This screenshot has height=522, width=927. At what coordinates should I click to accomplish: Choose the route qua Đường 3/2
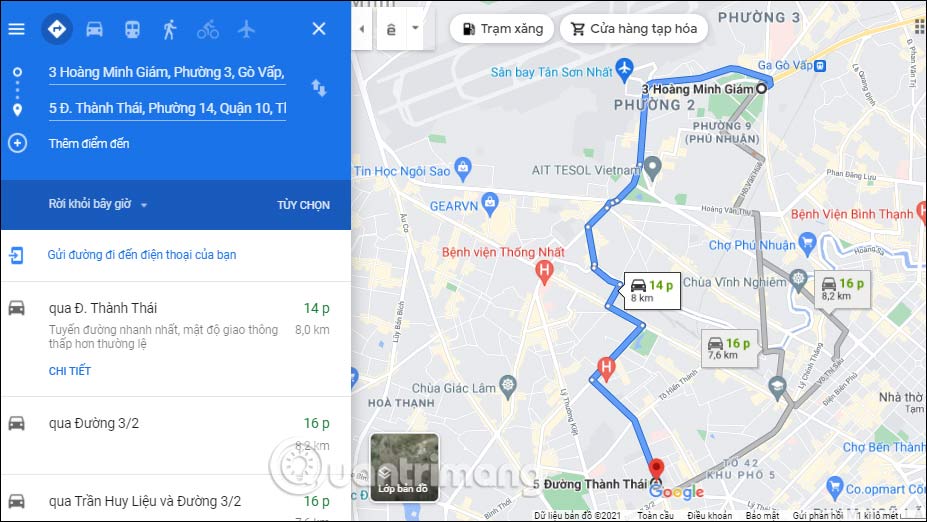point(176,435)
